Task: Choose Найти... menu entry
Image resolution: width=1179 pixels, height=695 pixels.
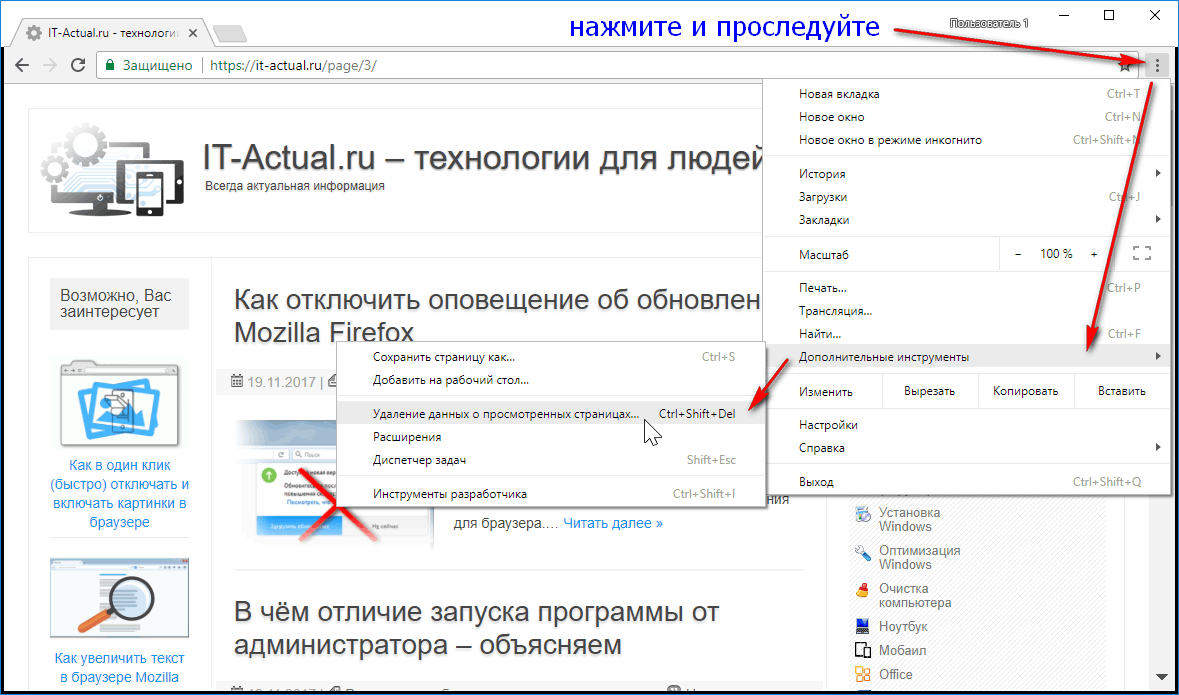Action: click(x=966, y=334)
